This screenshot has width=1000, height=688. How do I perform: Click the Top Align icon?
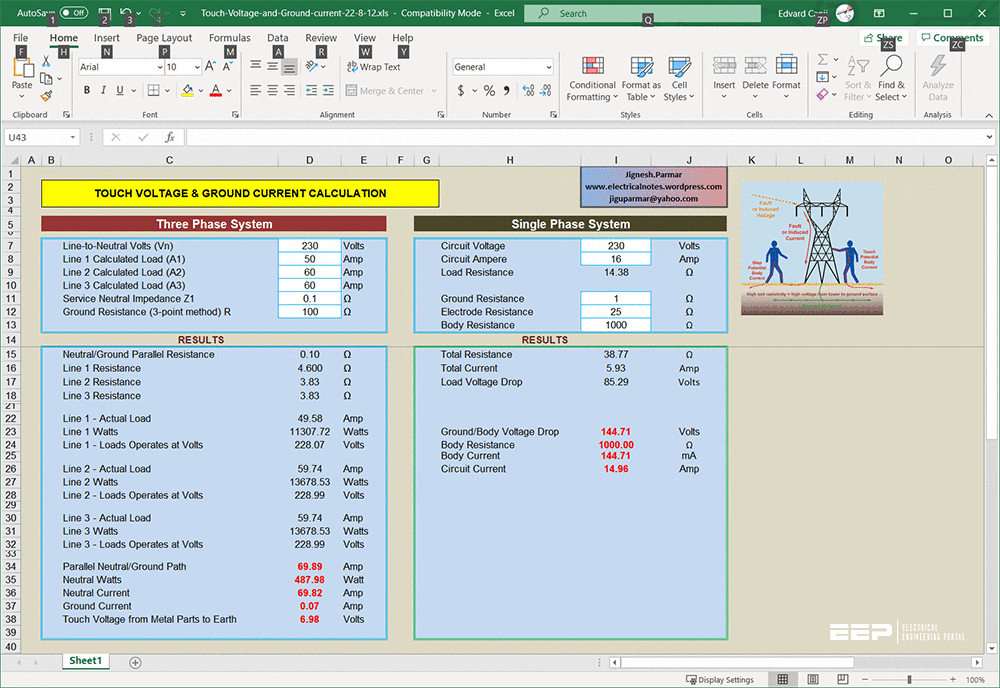point(256,66)
